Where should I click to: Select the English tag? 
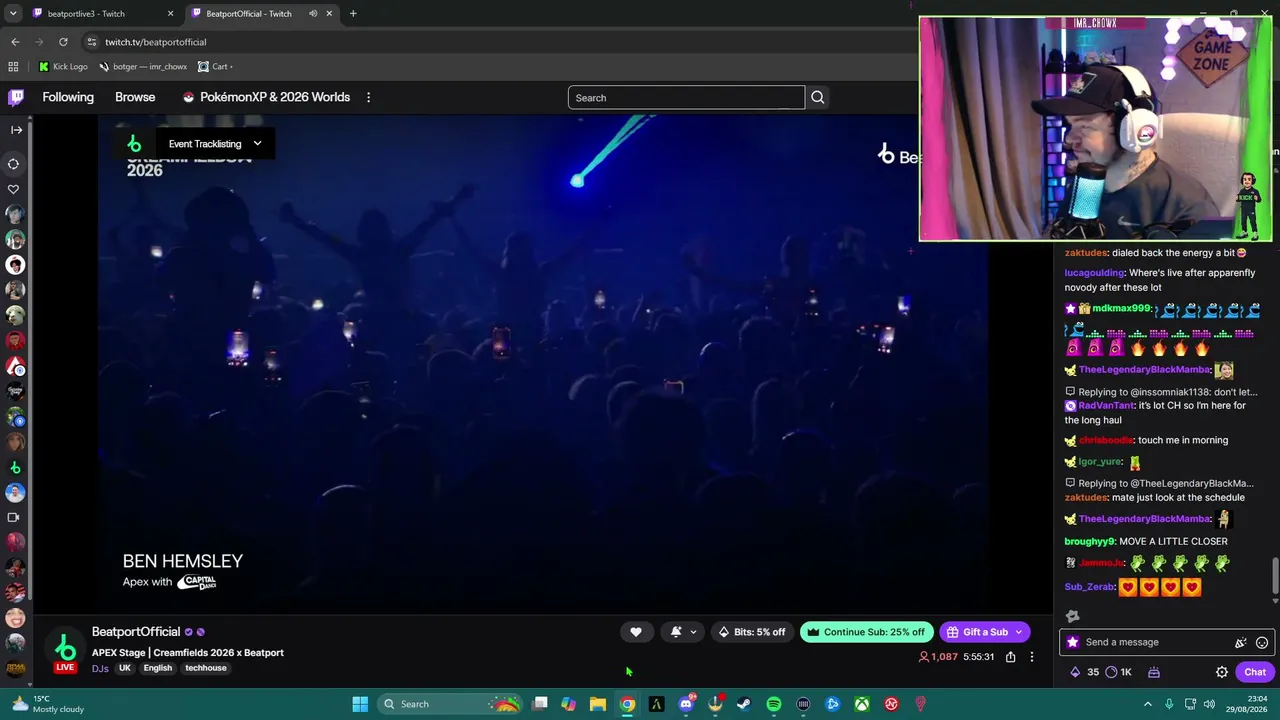(157, 668)
